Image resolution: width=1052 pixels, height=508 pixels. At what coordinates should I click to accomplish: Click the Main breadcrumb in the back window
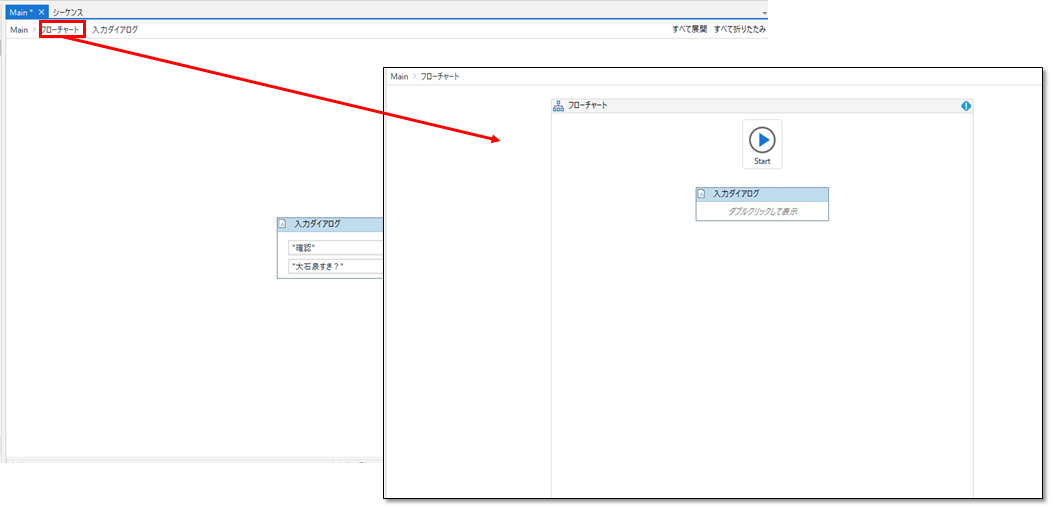tap(19, 30)
